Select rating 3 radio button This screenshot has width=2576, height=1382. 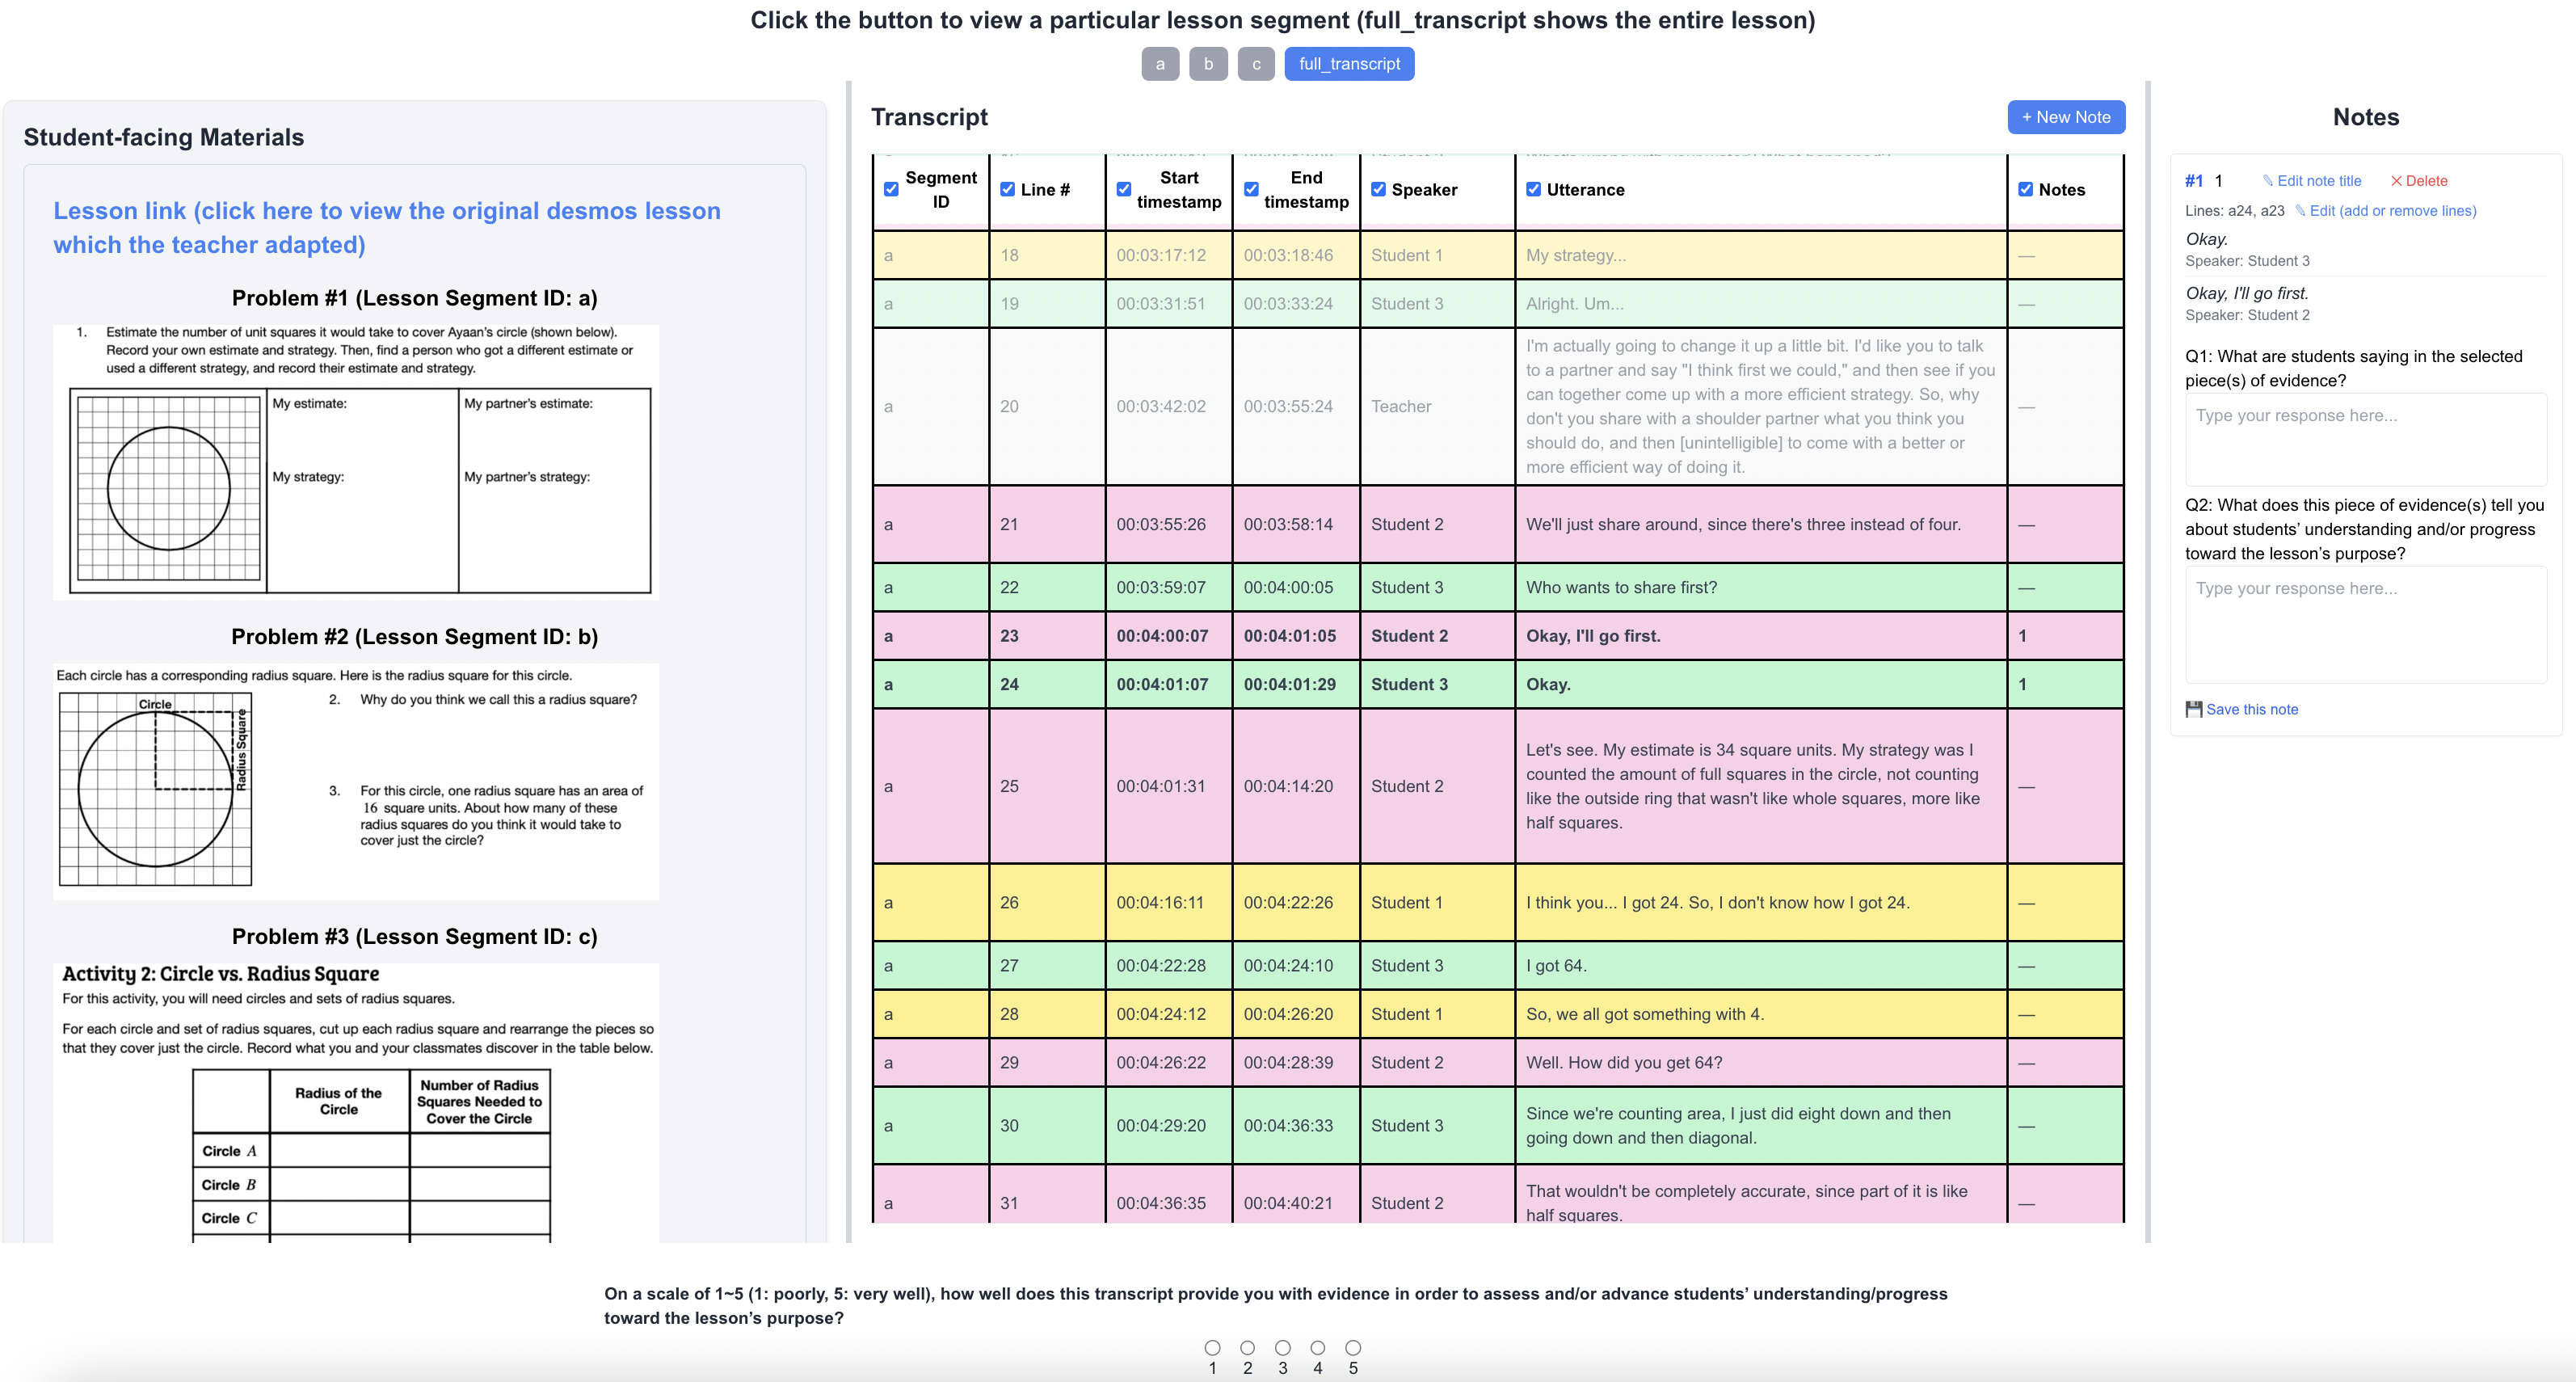click(x=1283, y=1347)
